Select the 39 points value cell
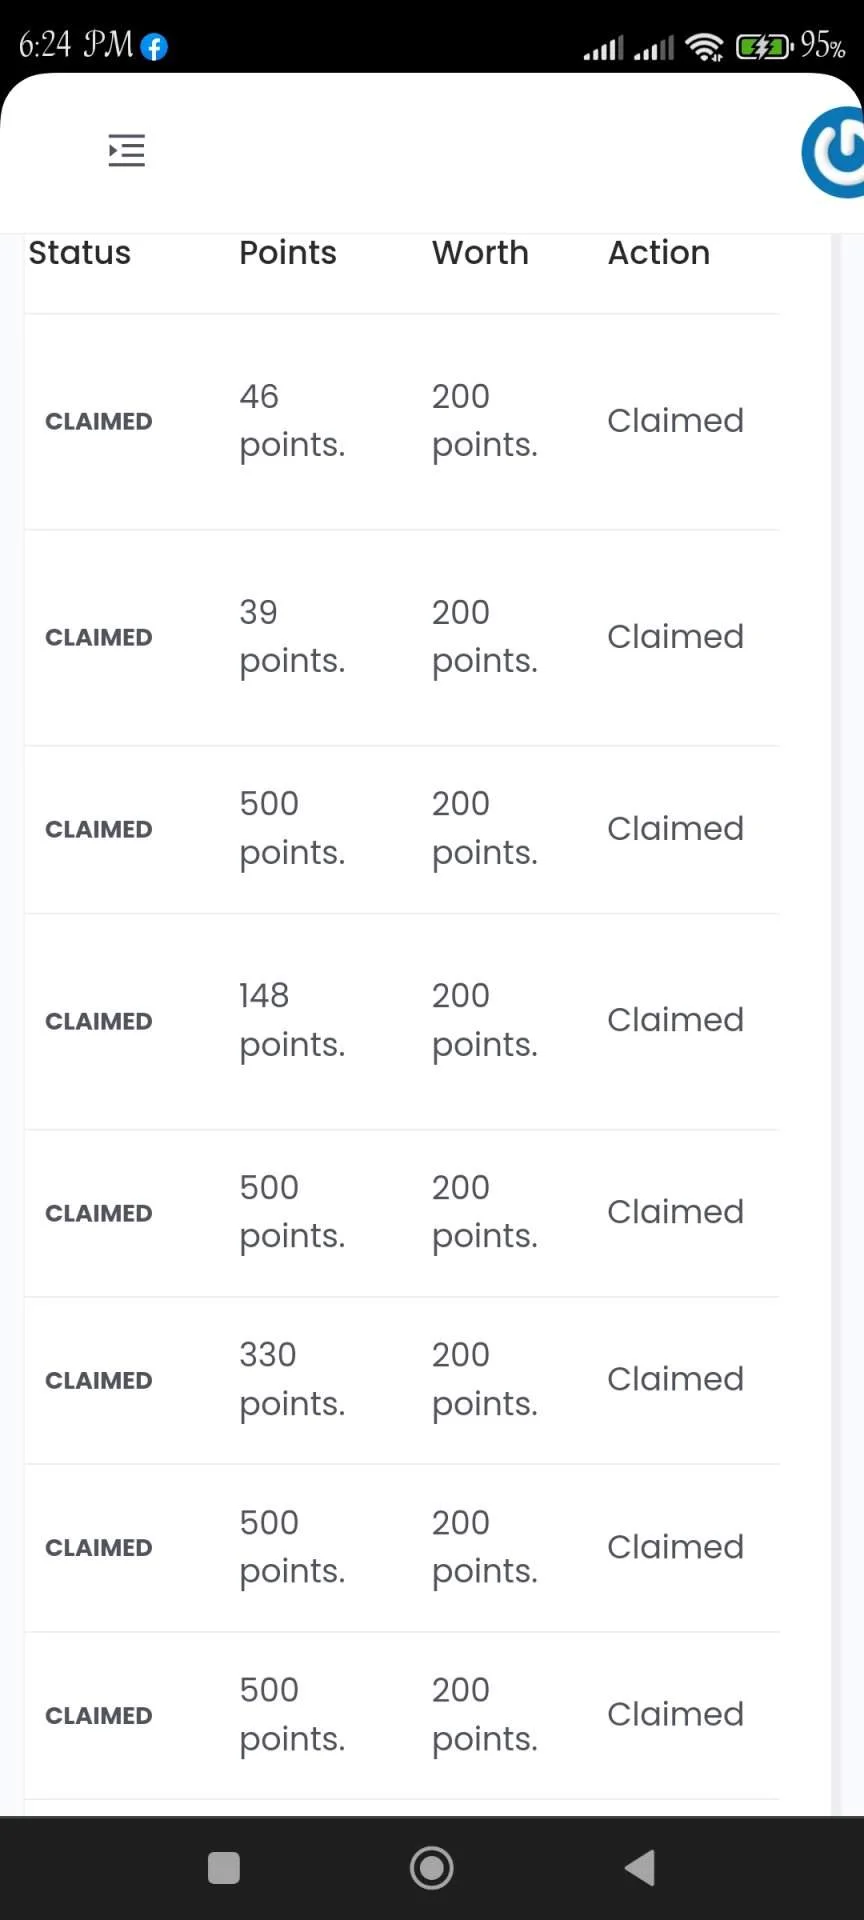This screenshot has width=864, height=1920. coord(292,636)
